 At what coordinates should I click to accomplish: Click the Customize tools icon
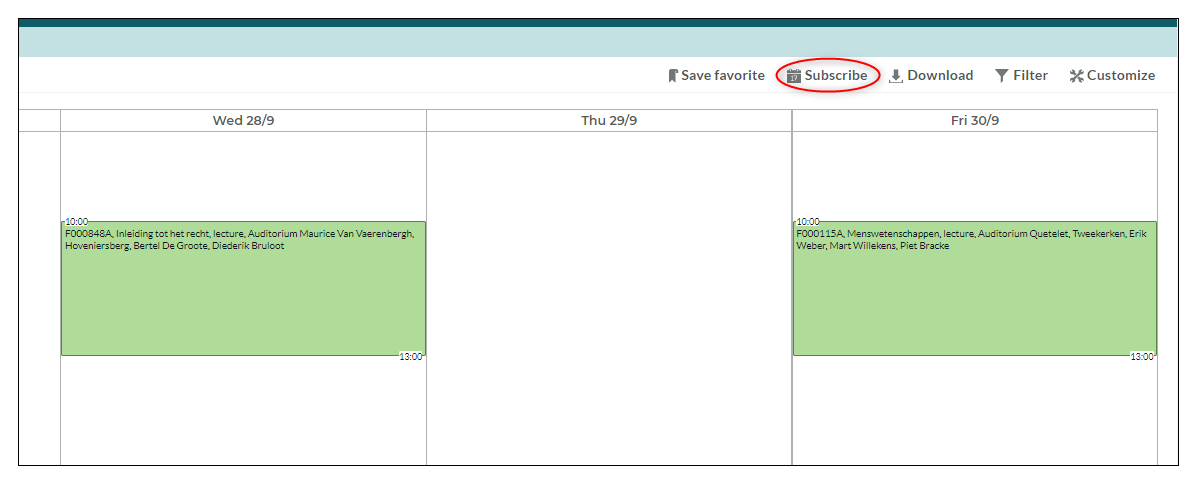1076,76
